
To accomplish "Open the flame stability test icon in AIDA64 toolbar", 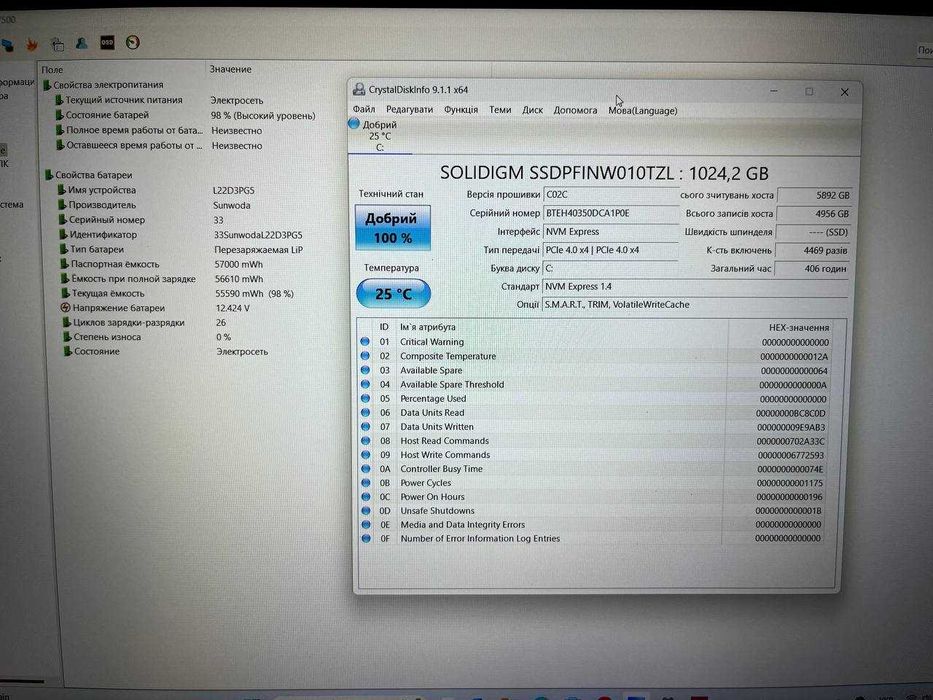I will 32,43.
